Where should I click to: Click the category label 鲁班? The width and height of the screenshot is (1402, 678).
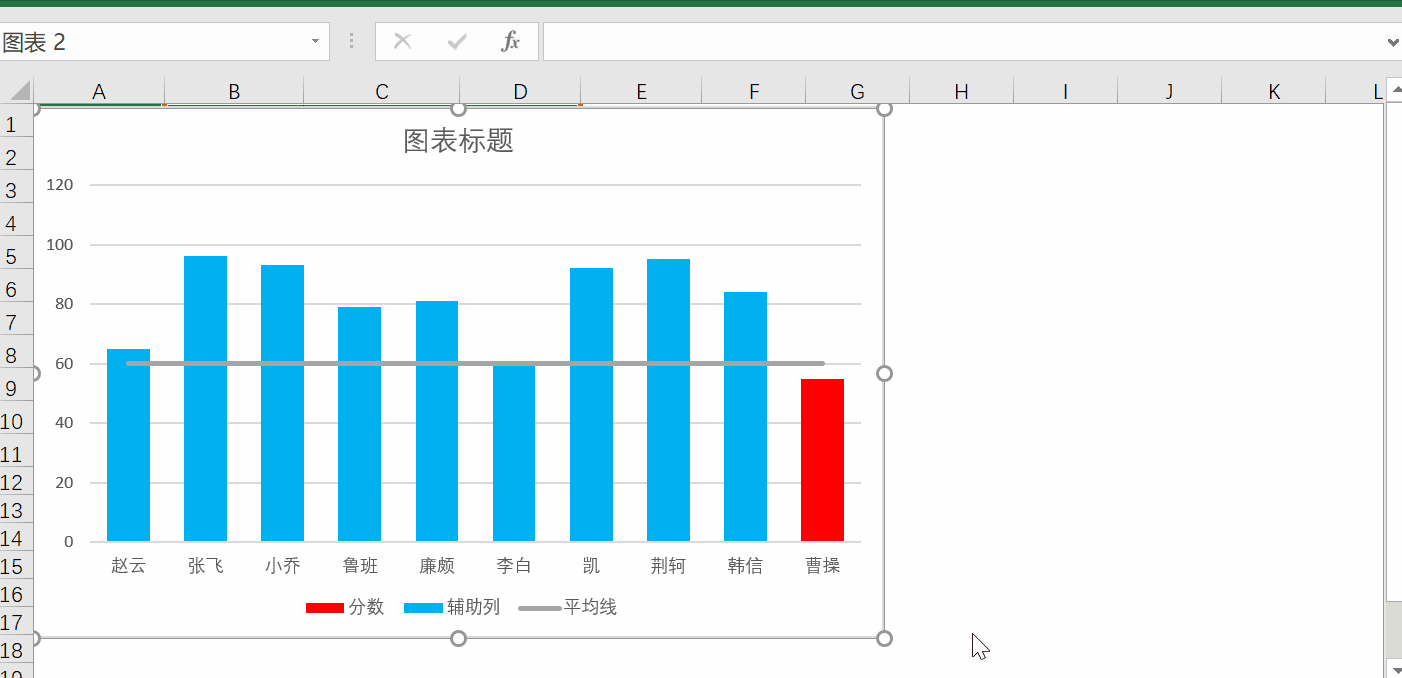point(360,566)
